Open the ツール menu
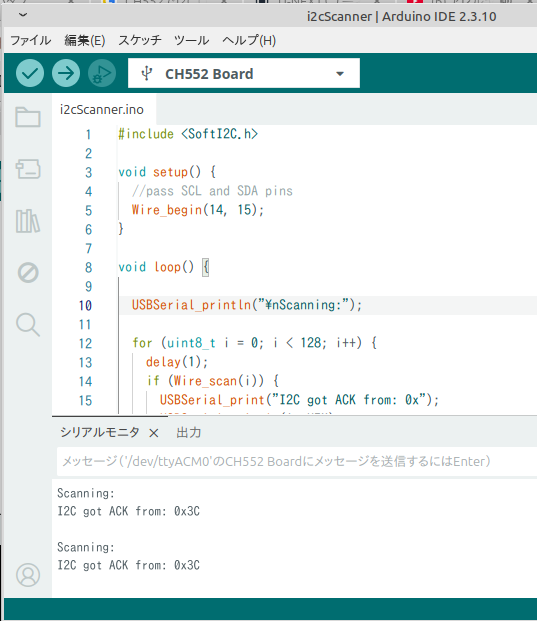Screen dimensions: 537x621 pos(191,40)
